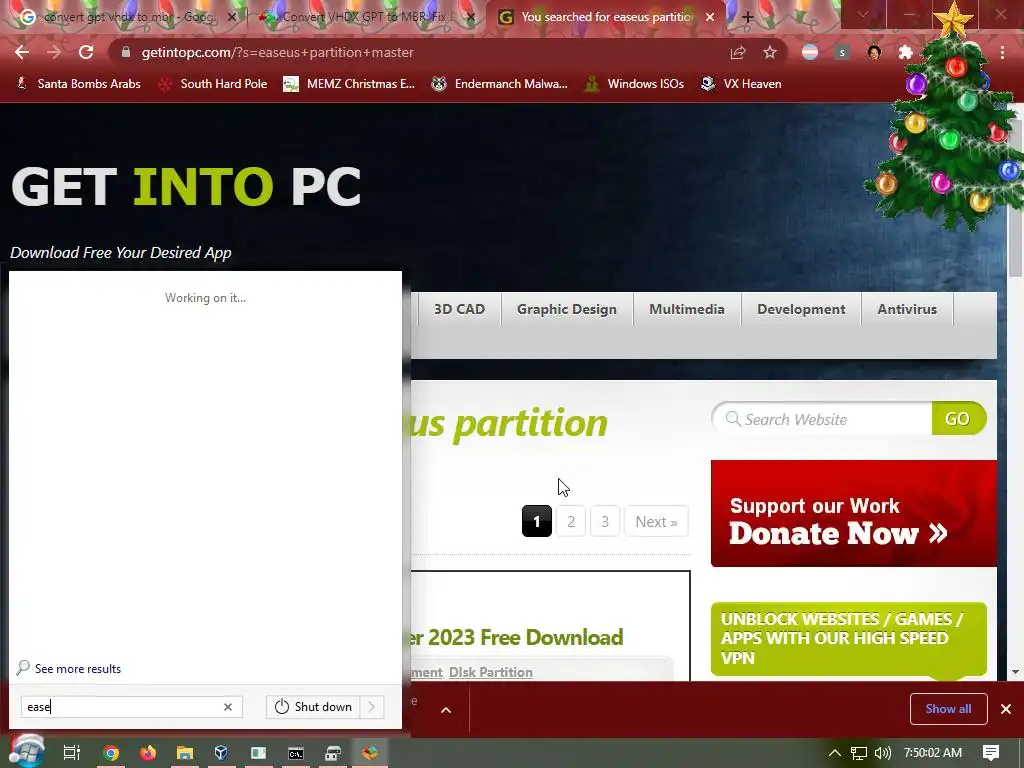Open the '2023 Free Download' post title
This screenshot has width=1024, height=768.
[517, 637]
